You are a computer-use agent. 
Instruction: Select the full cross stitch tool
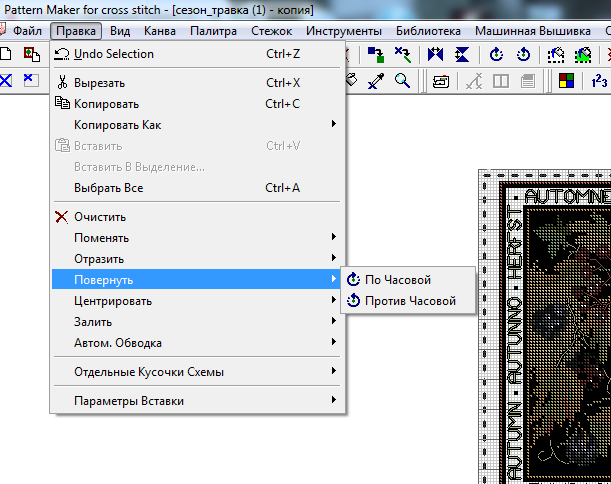pos(7,80)
